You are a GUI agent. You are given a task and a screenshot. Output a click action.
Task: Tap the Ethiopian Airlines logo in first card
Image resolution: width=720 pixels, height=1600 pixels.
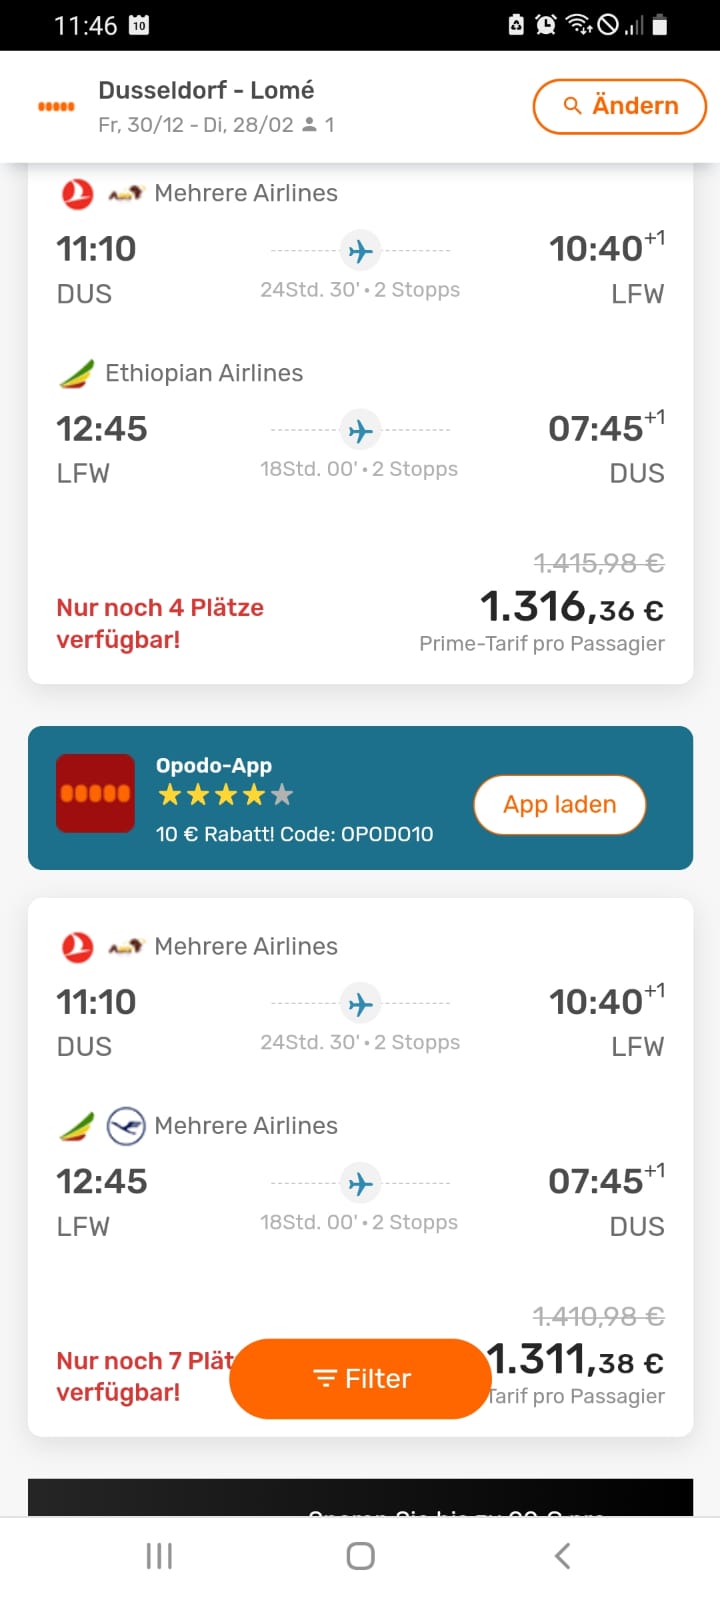click(x=77, y=373)
